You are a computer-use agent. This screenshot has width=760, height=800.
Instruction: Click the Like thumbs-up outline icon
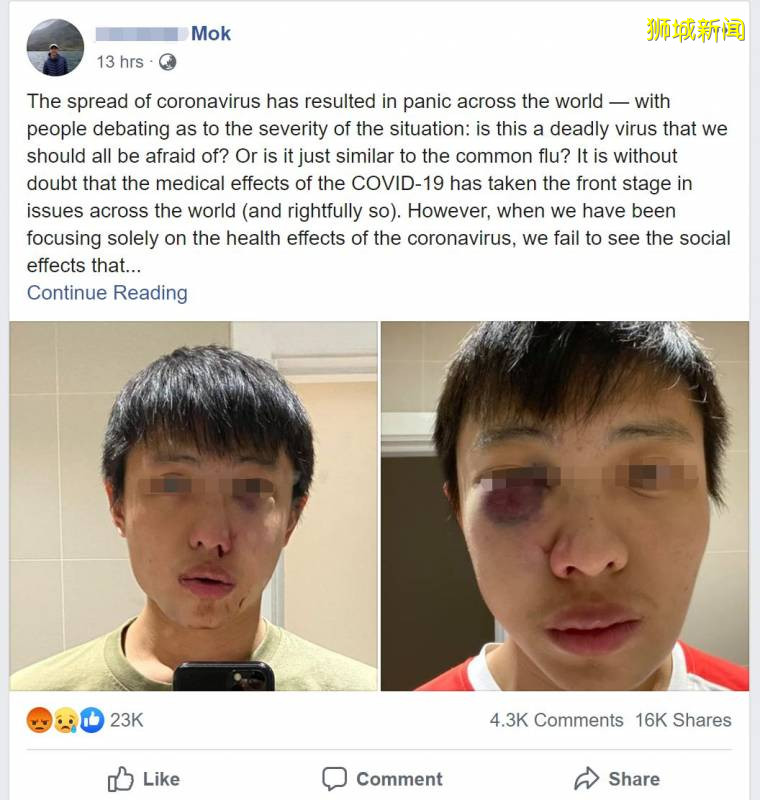(x=121, y=779)
